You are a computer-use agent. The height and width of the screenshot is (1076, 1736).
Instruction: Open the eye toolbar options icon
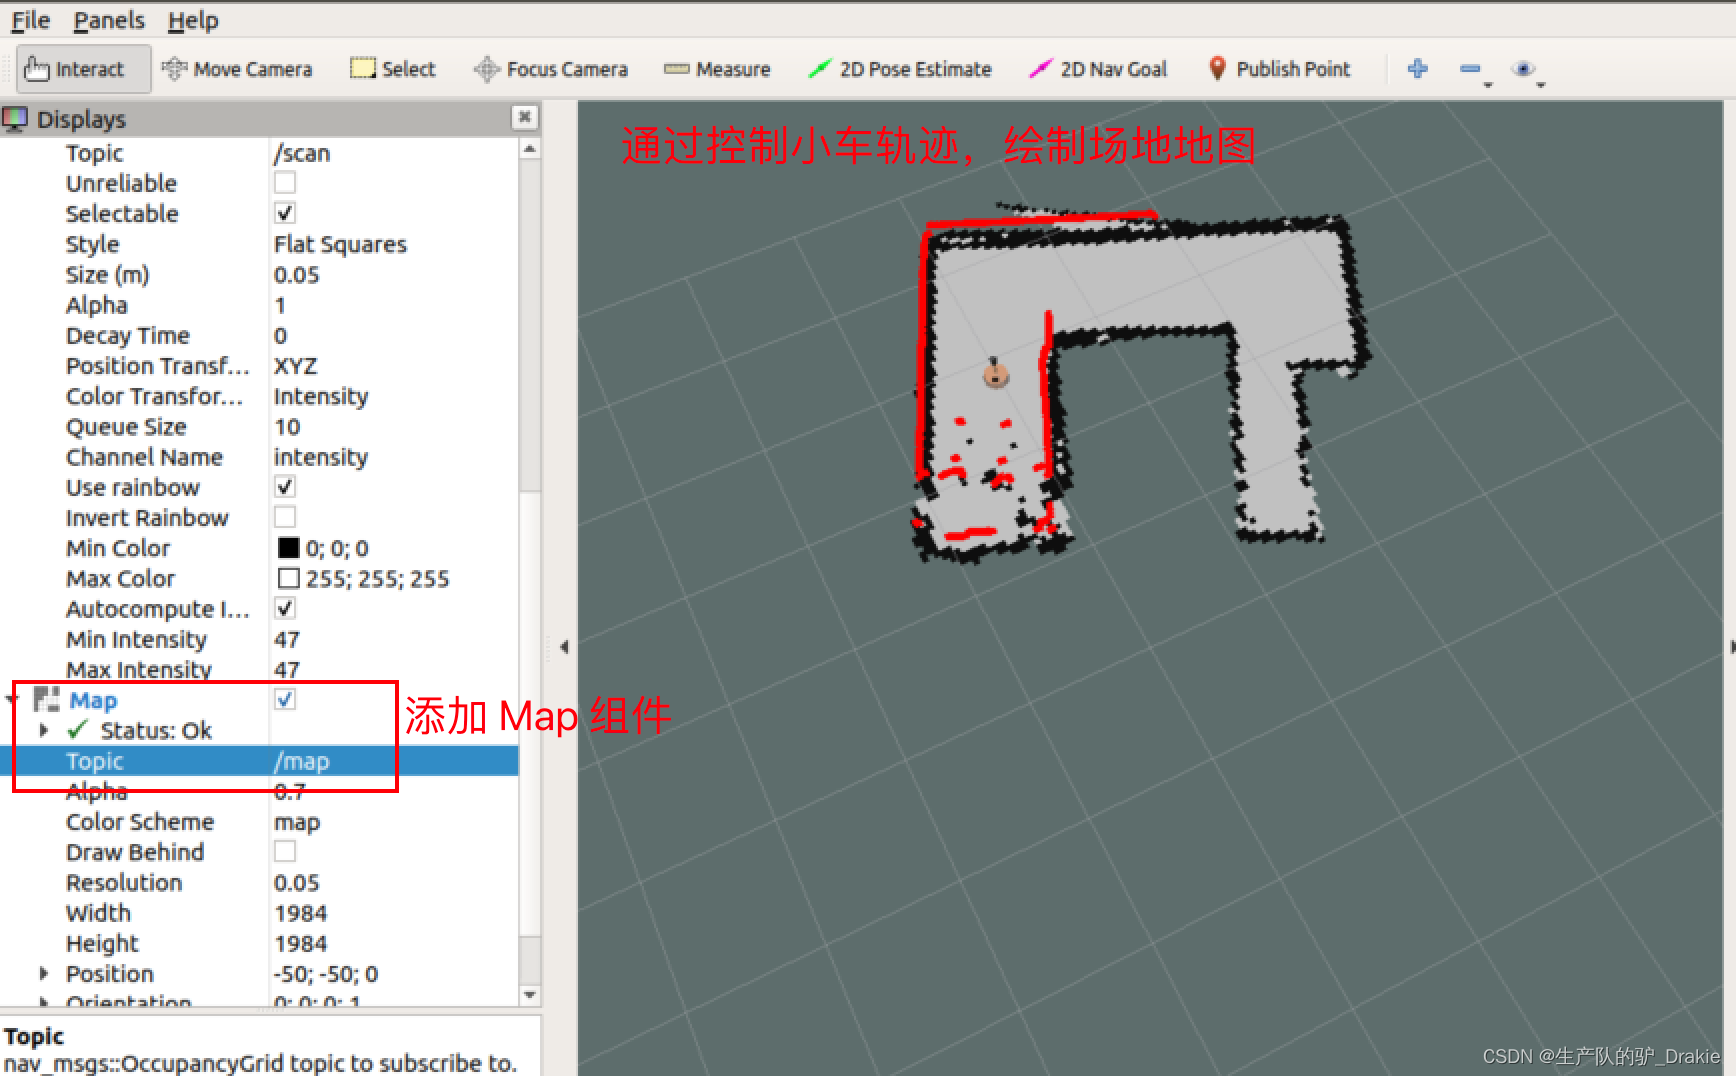pos(1524,69)
